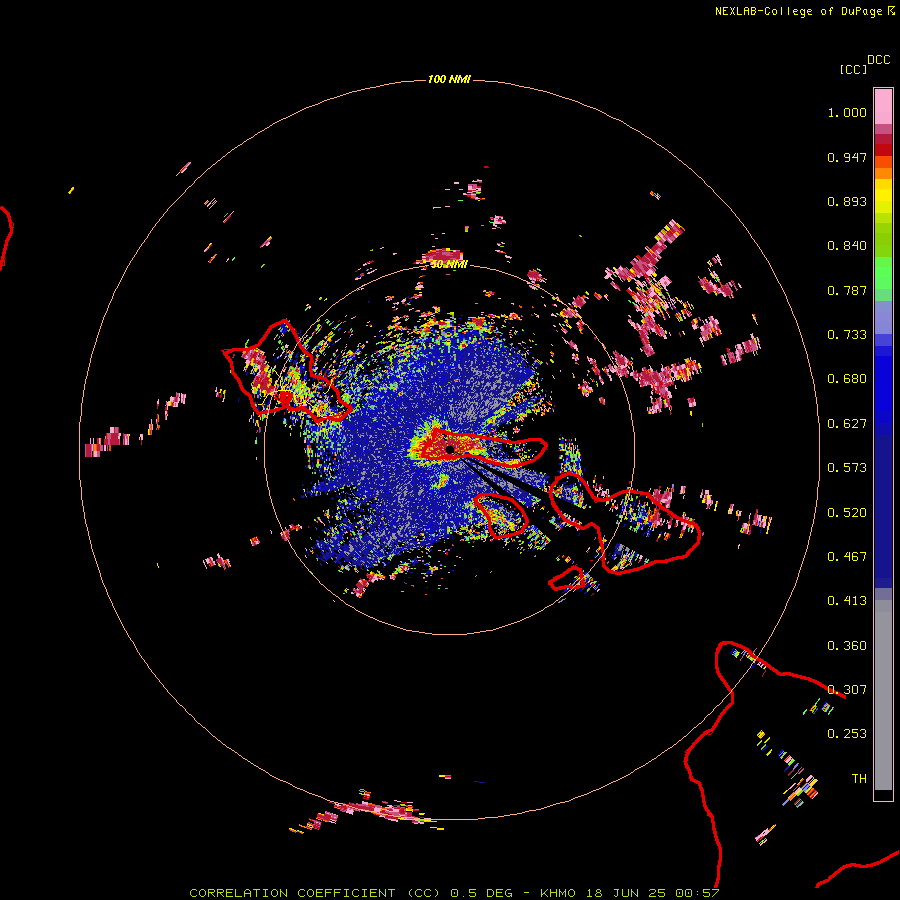Select the 0.520 scale value
Viewport: 900px width, 900px height.
pyautogui.click(x=847, y=513)
